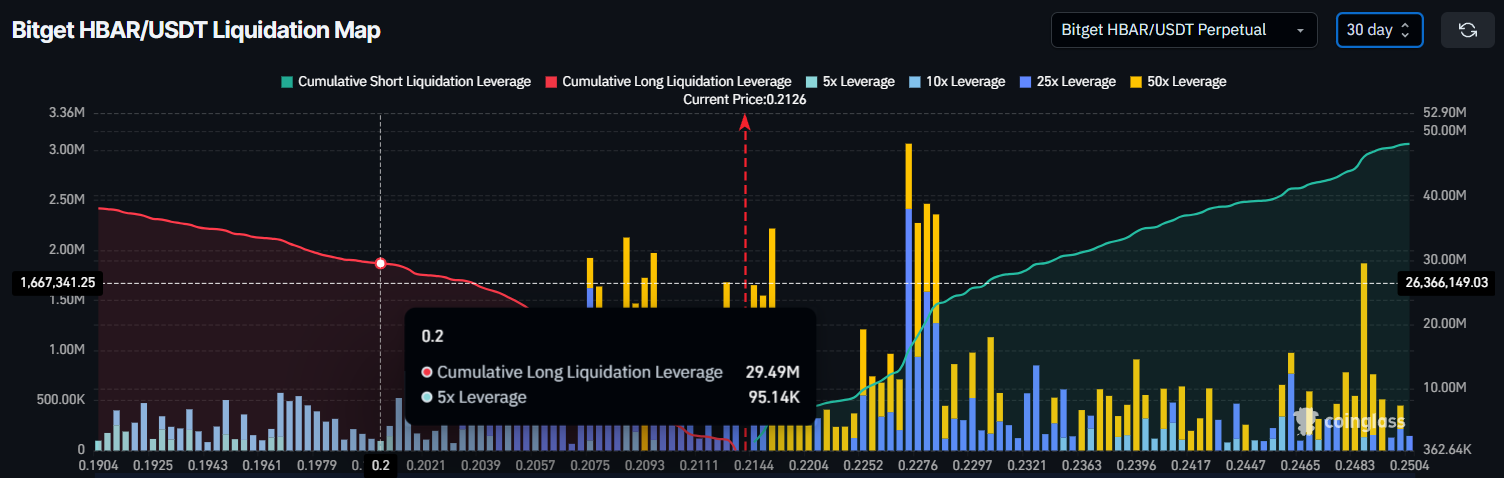Click the 40.00M right axis label
The width and height of the screenshot is (1504, 478).
tap(1443, 195)
